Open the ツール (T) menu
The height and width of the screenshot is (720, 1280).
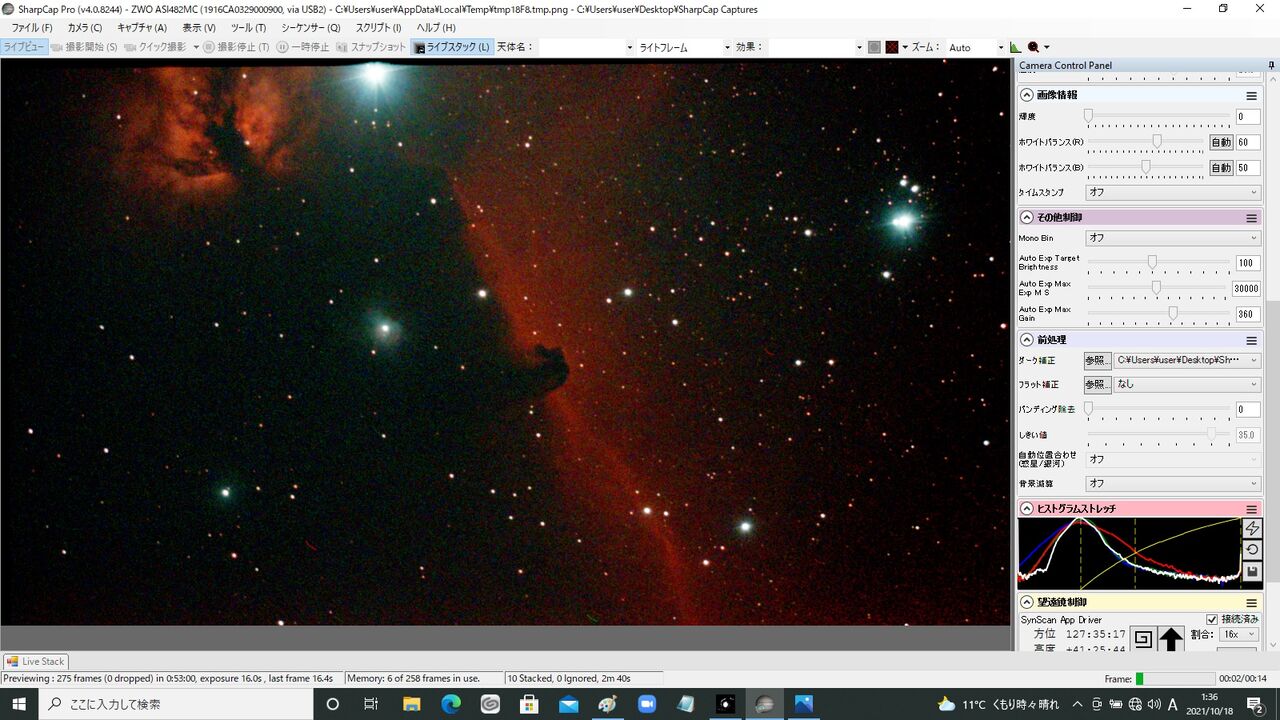coord(248,28)
